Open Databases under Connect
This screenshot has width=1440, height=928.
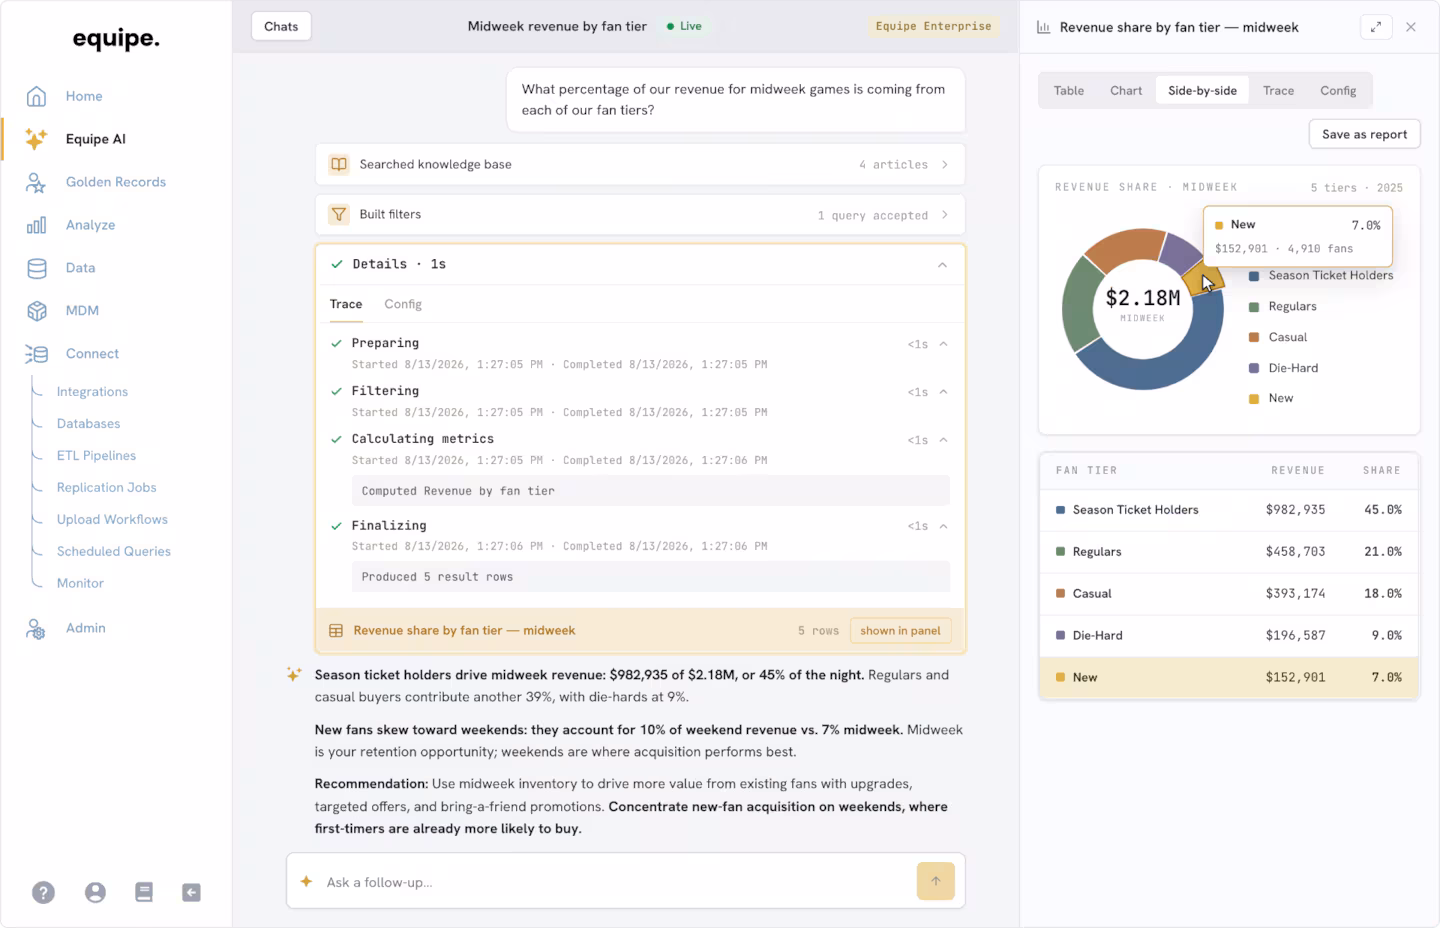[x=88, y=424]
